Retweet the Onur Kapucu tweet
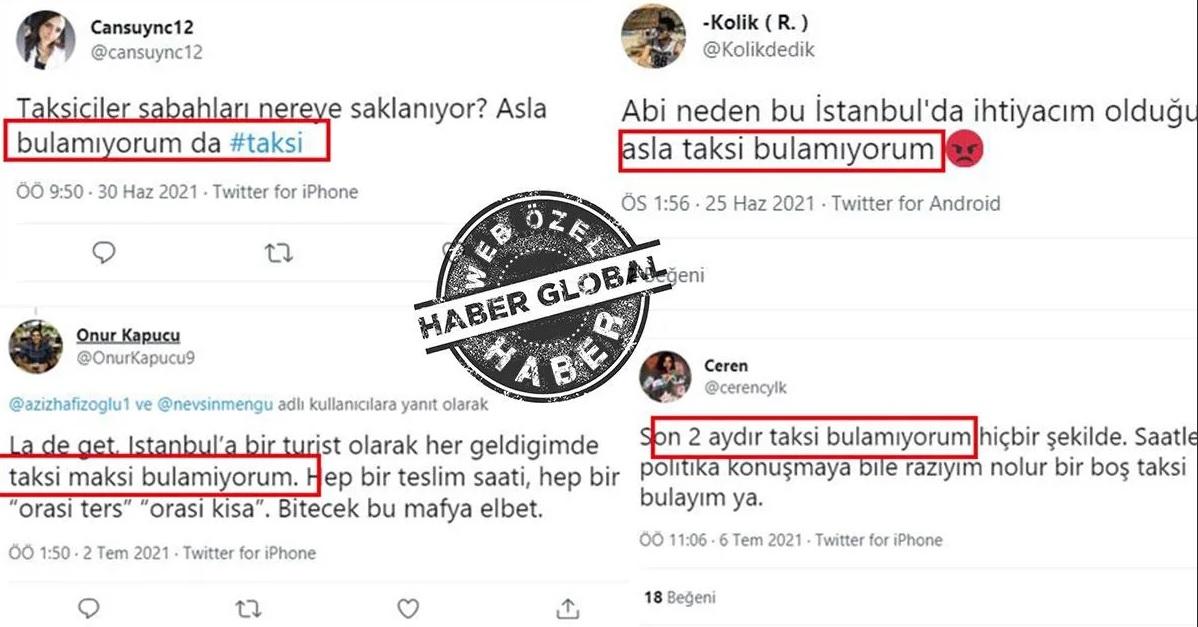Image resolution: width=1198 pixels, height=627 pixels. [x=248, y=609]
